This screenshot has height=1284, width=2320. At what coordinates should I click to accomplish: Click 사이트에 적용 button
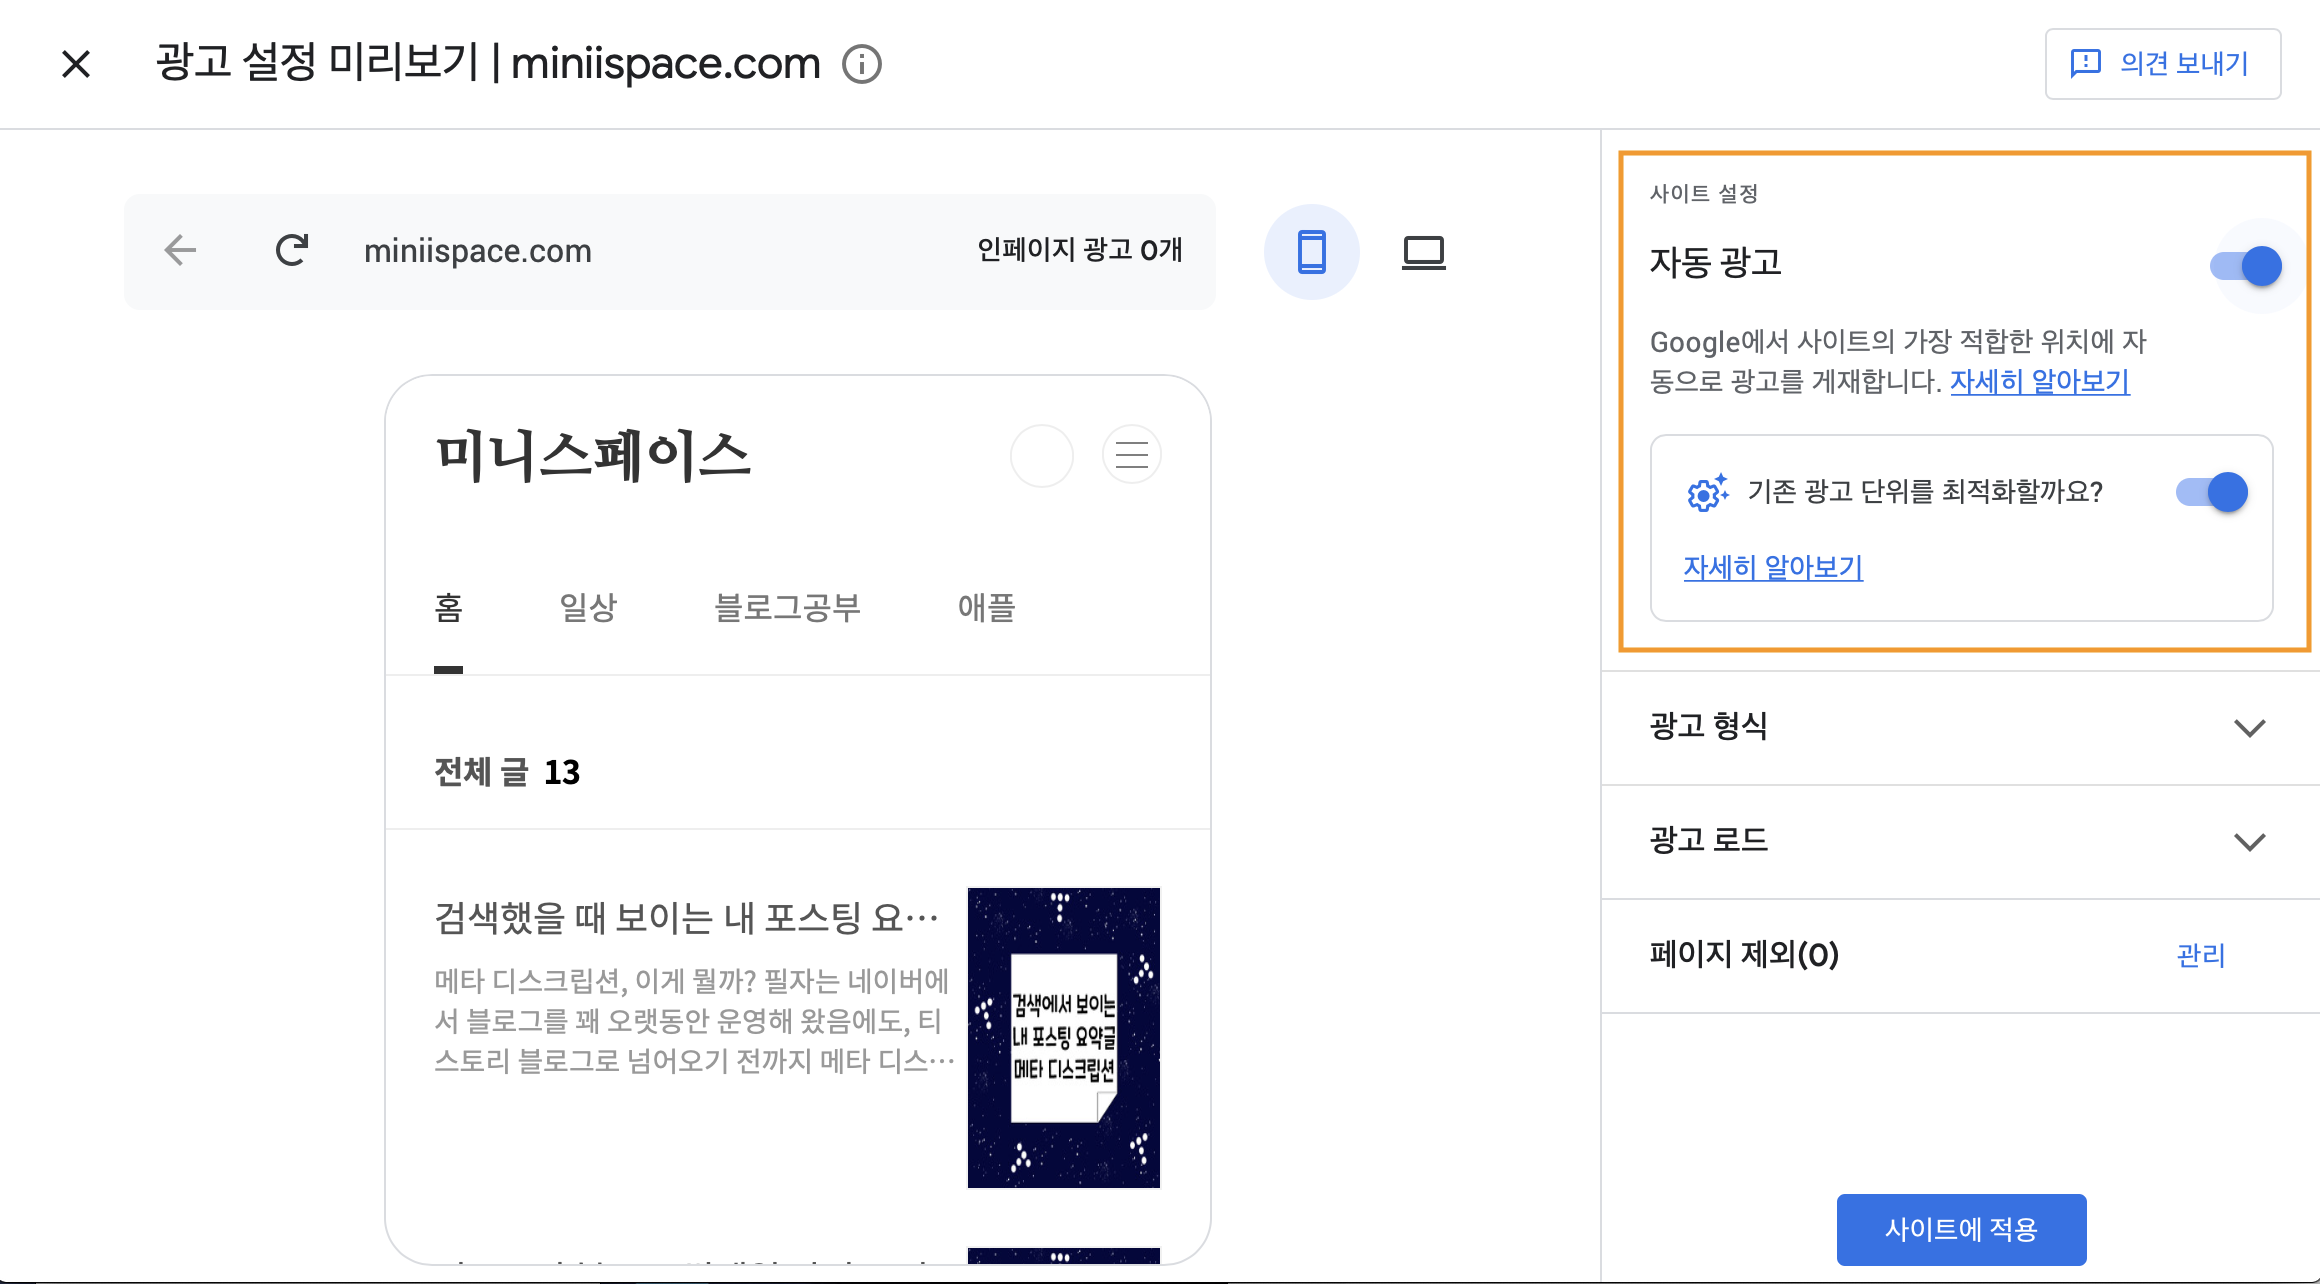[1961, 1229]
